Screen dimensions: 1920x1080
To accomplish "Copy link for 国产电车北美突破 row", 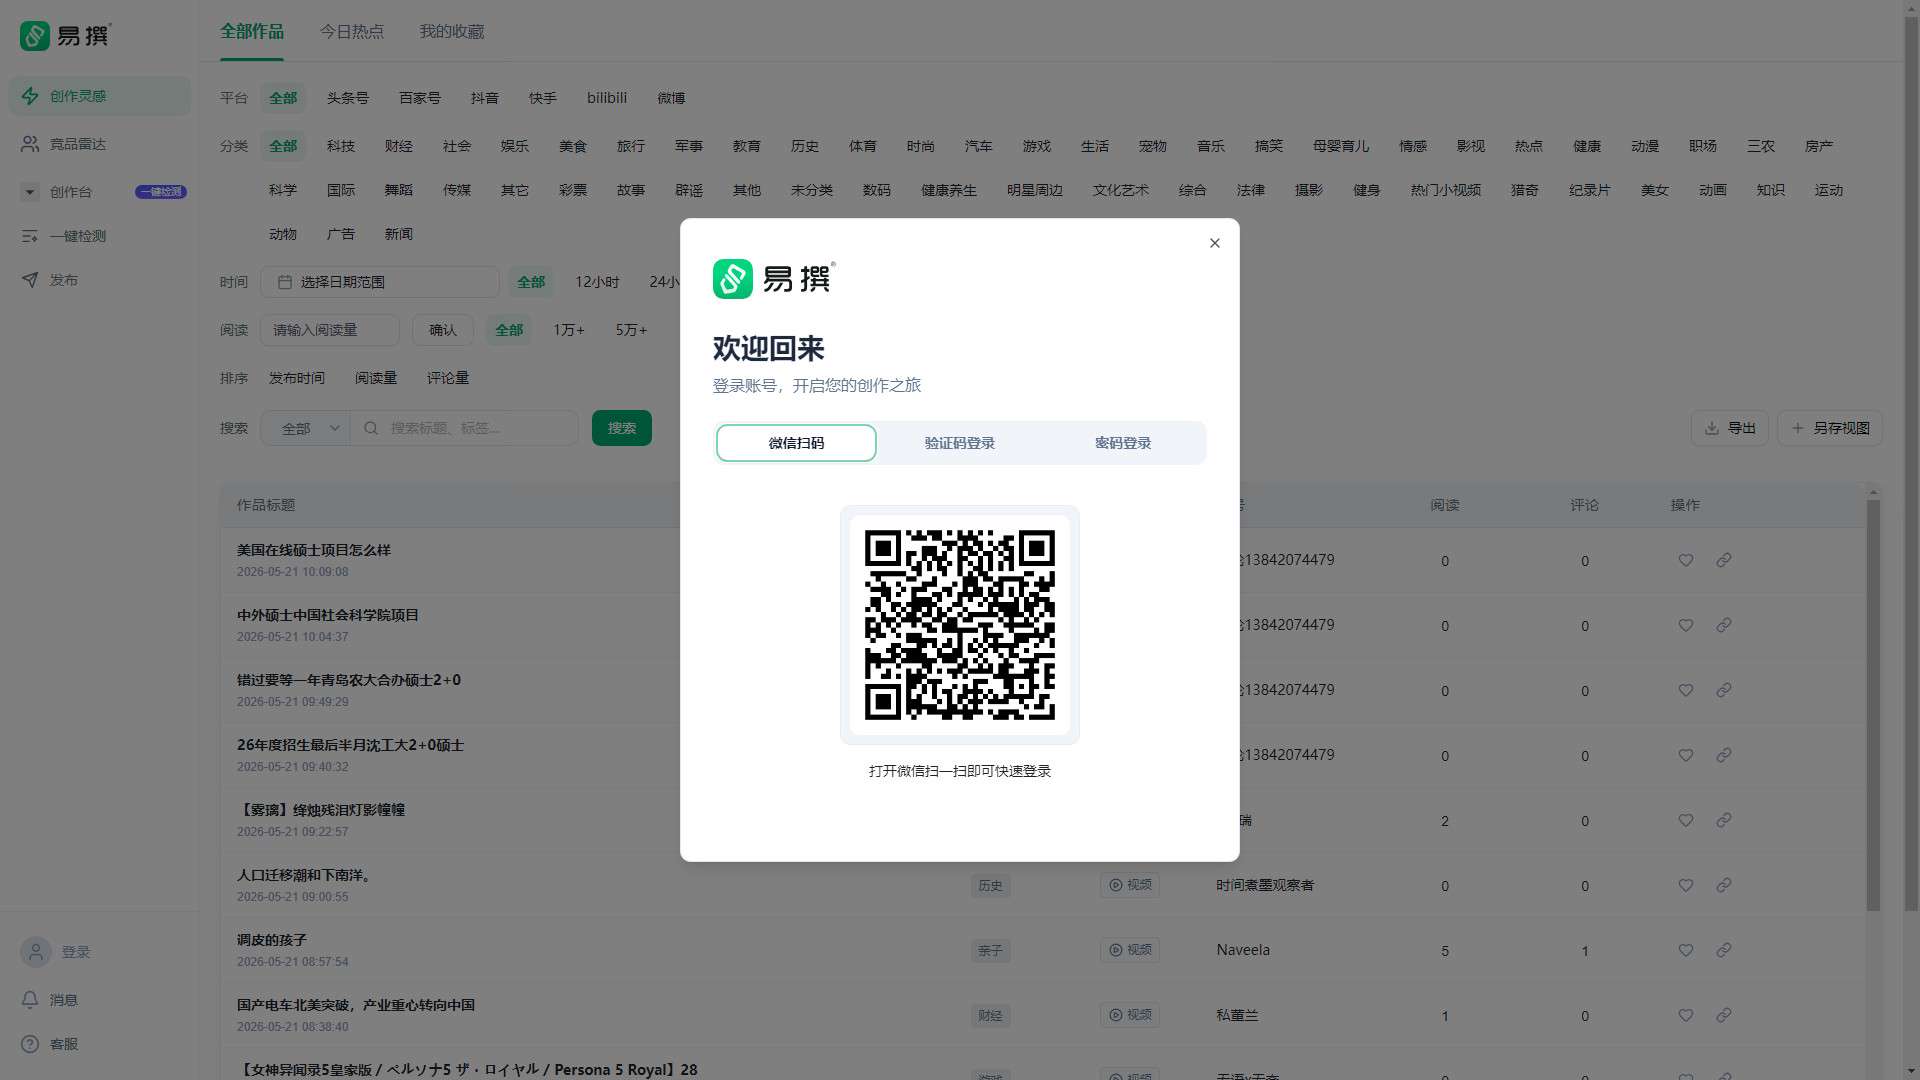I will (x=1723, y=1015).
